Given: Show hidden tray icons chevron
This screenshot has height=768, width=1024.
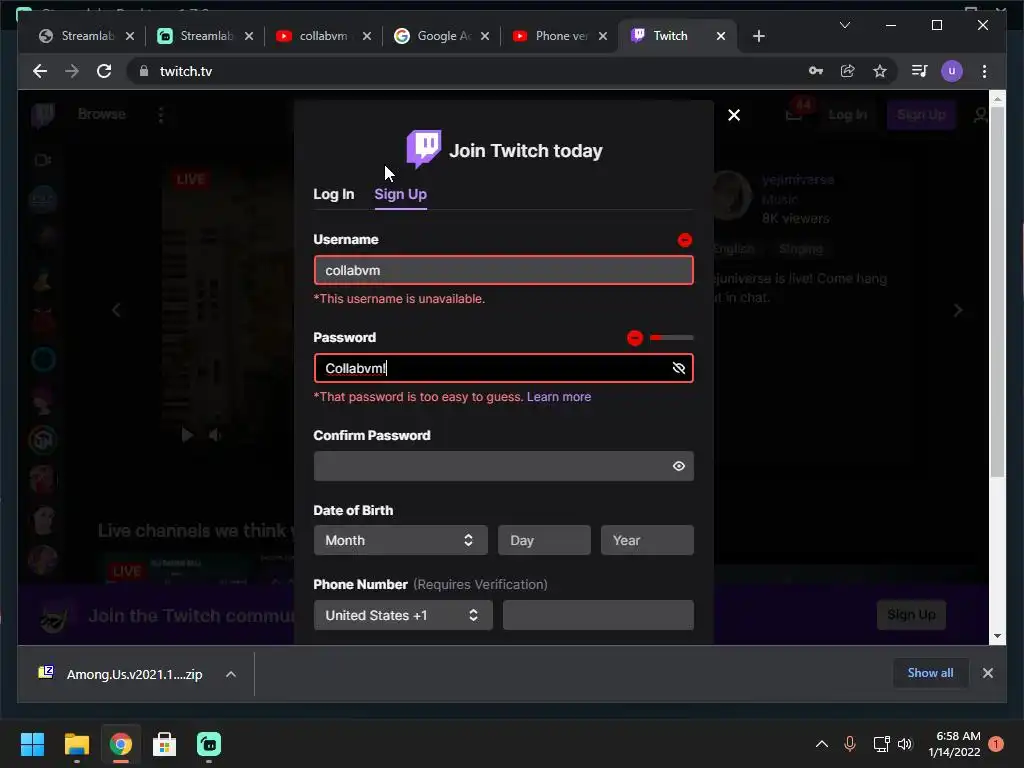Looking at the screenshot, I should pyautogui.click(x=822, y=744).
